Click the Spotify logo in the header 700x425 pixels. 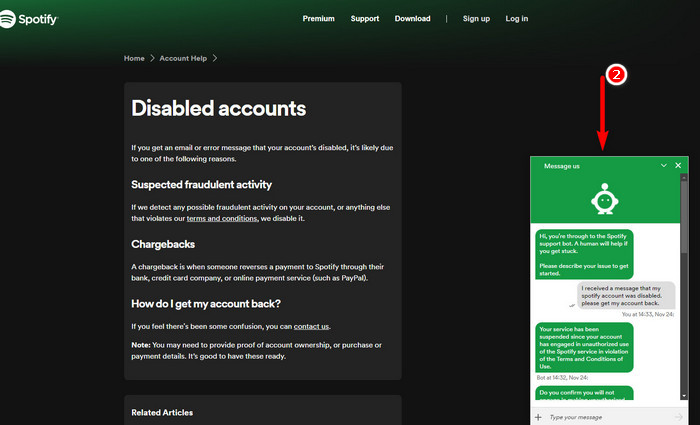coord(29,19)
